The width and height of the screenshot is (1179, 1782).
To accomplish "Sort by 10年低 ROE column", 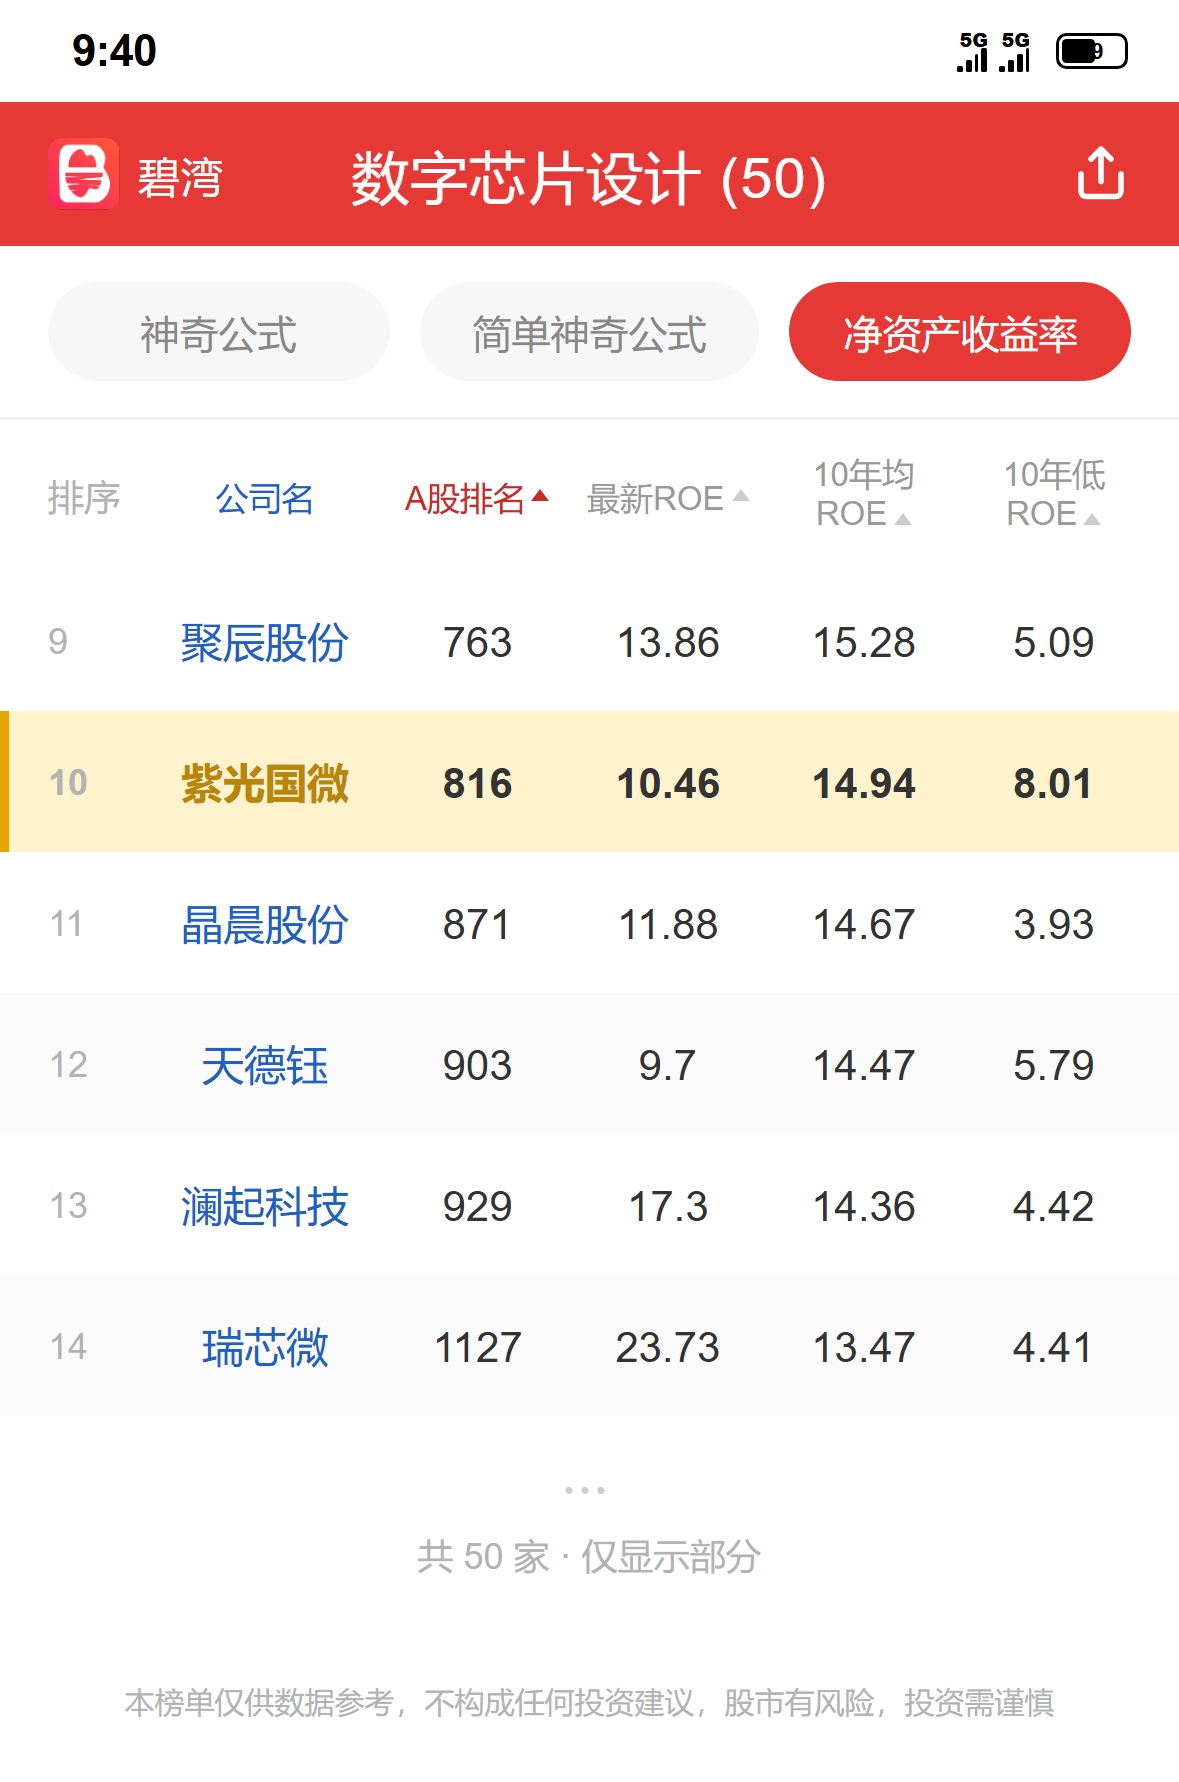I will click(1054, 494).
